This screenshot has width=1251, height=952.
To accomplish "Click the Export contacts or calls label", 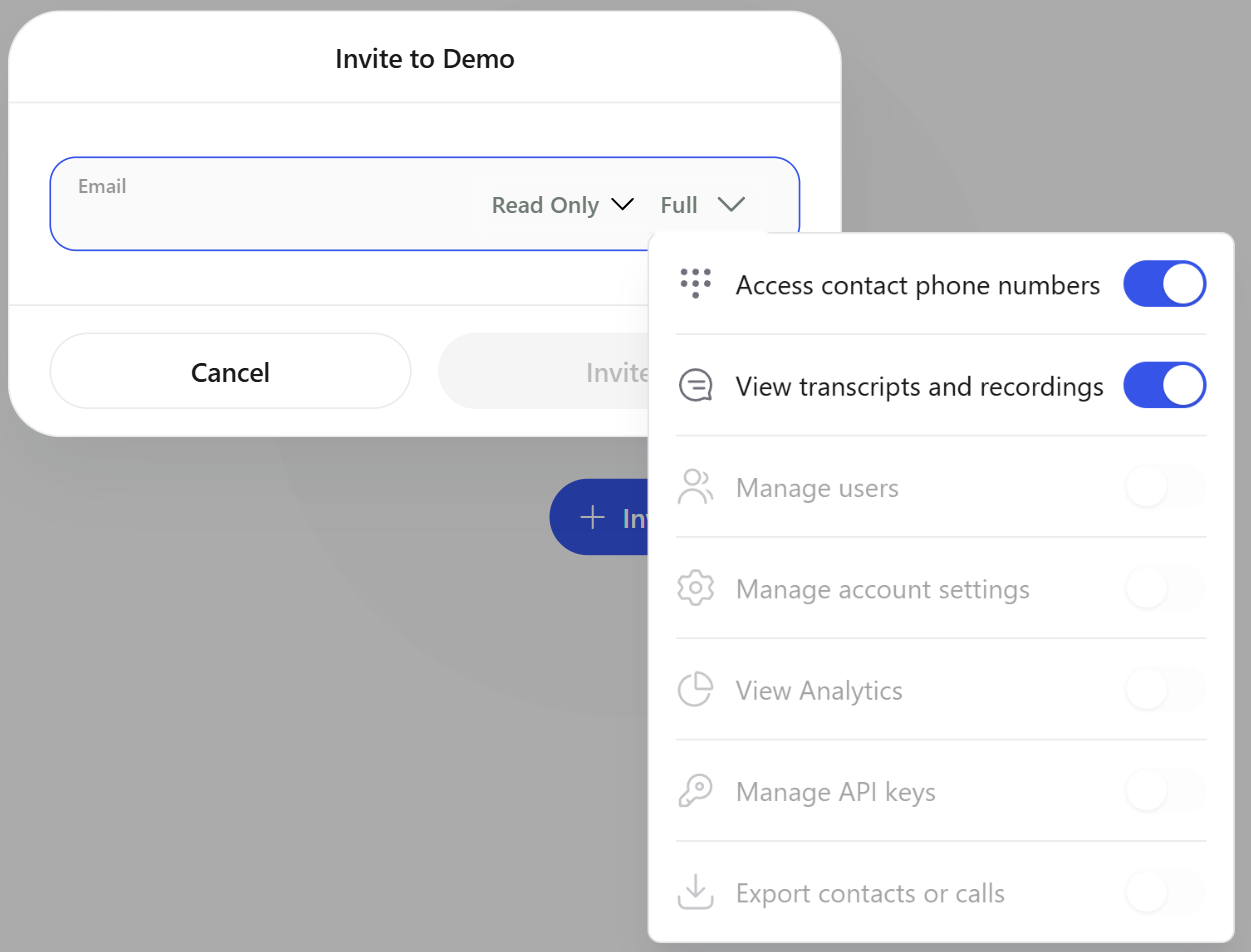I will [x=870, y=893].
